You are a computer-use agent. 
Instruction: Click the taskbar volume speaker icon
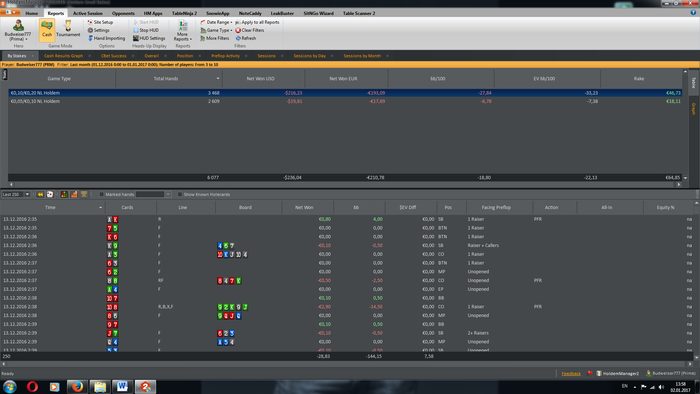click(661, 387)
